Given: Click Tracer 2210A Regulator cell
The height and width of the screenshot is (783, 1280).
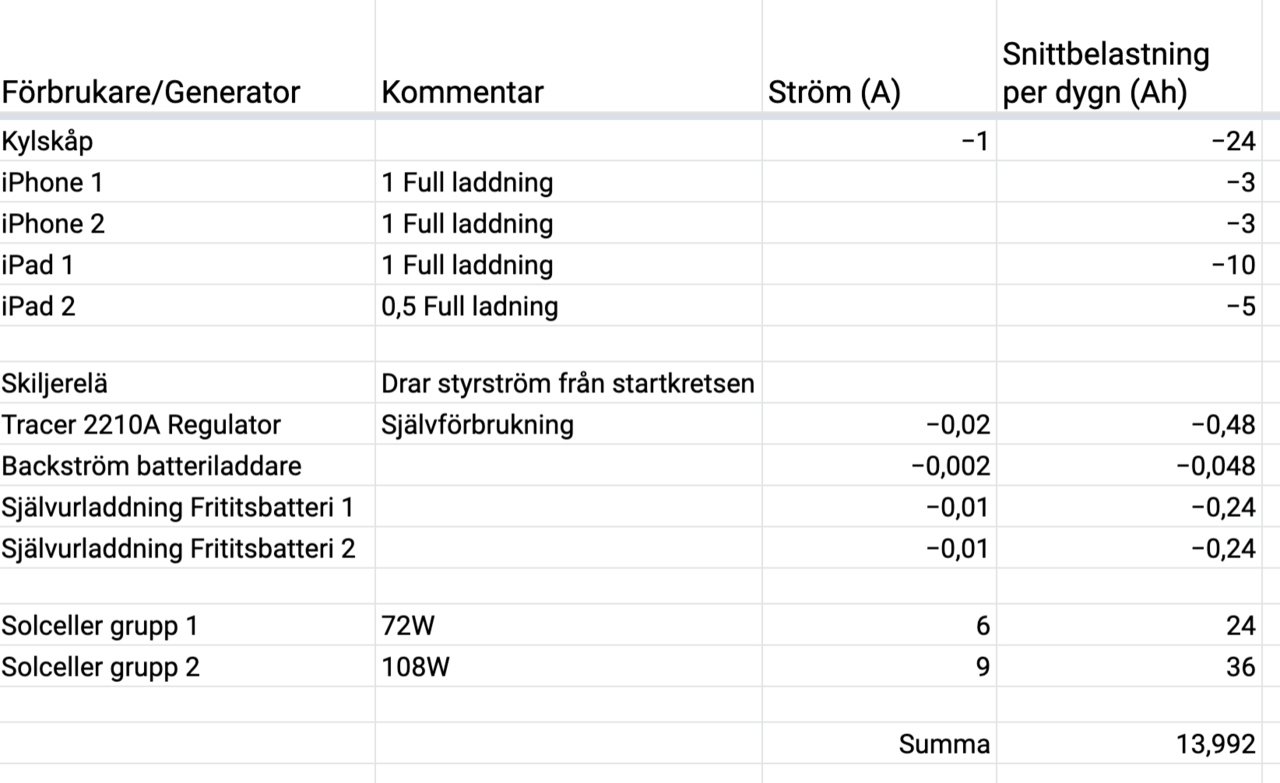Looking at the screenshot, I should 187,424.
